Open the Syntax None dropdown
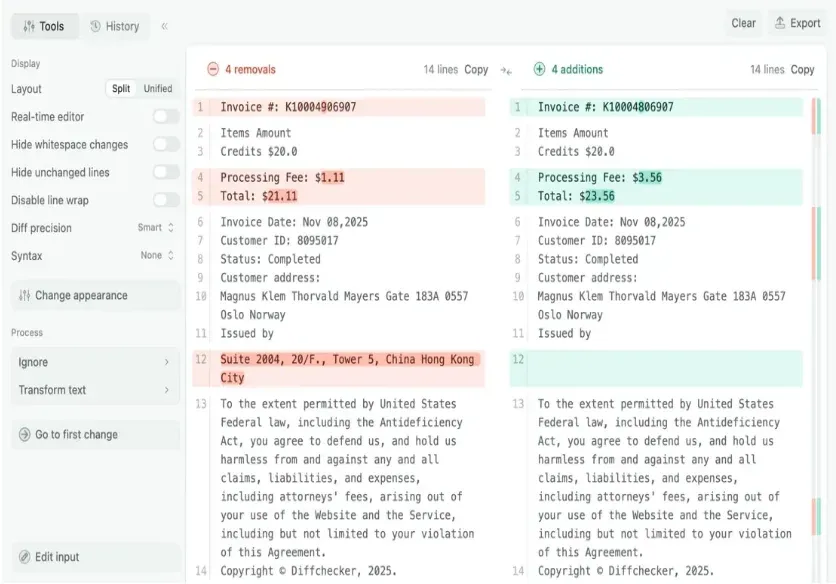The height and width of the screenshot is (584, 836). pos(157,255)
